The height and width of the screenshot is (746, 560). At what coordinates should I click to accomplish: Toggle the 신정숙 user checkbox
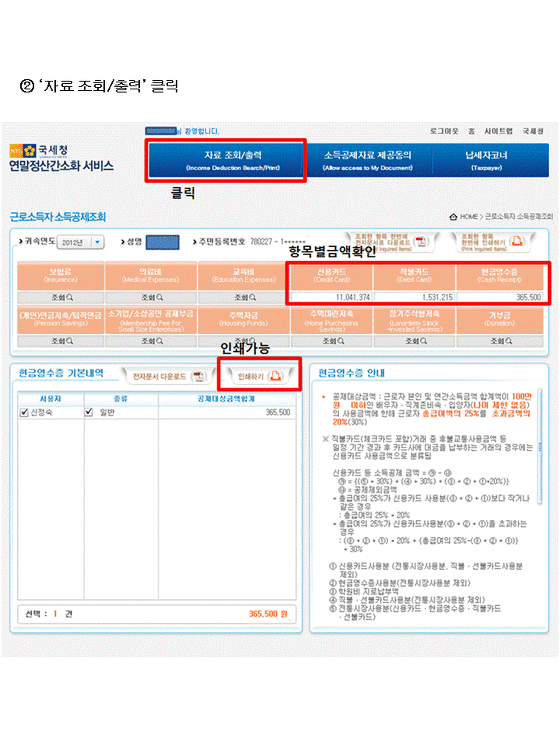(x=25, y=412)
